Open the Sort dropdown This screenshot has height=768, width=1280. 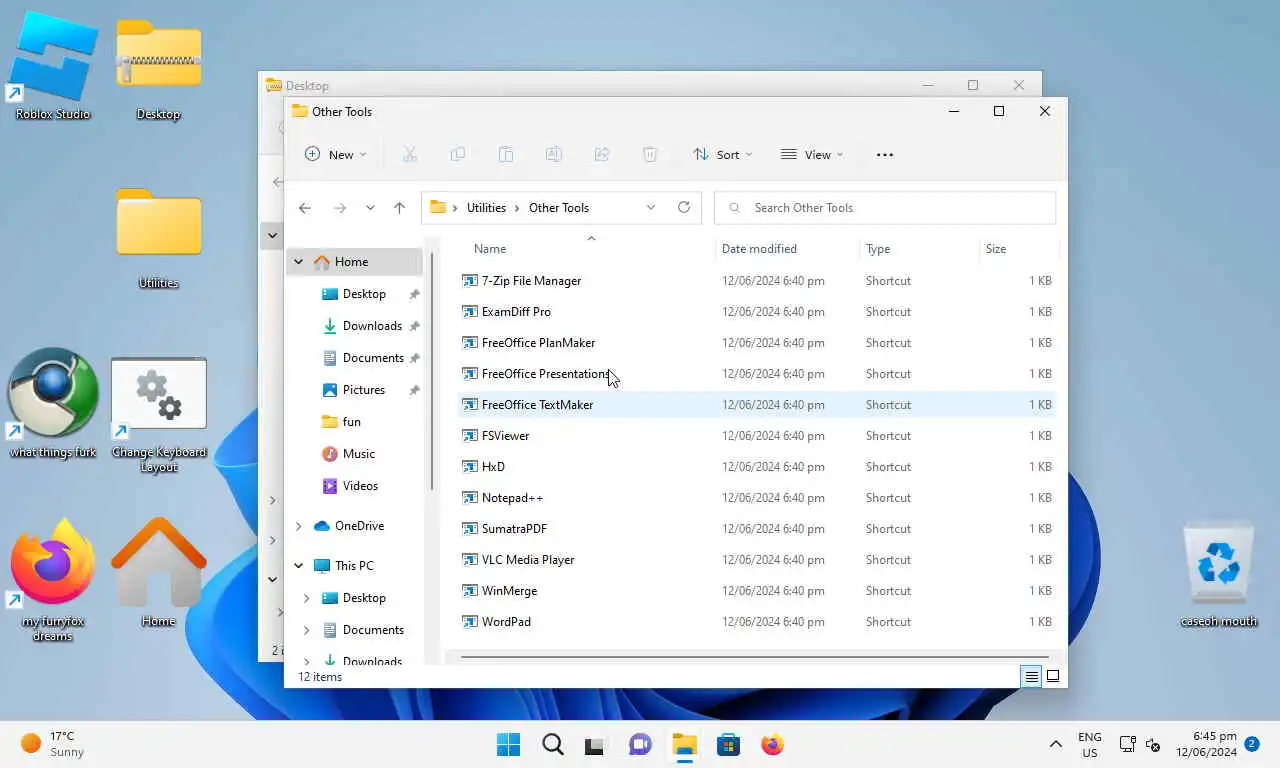[x=722, y=154]
